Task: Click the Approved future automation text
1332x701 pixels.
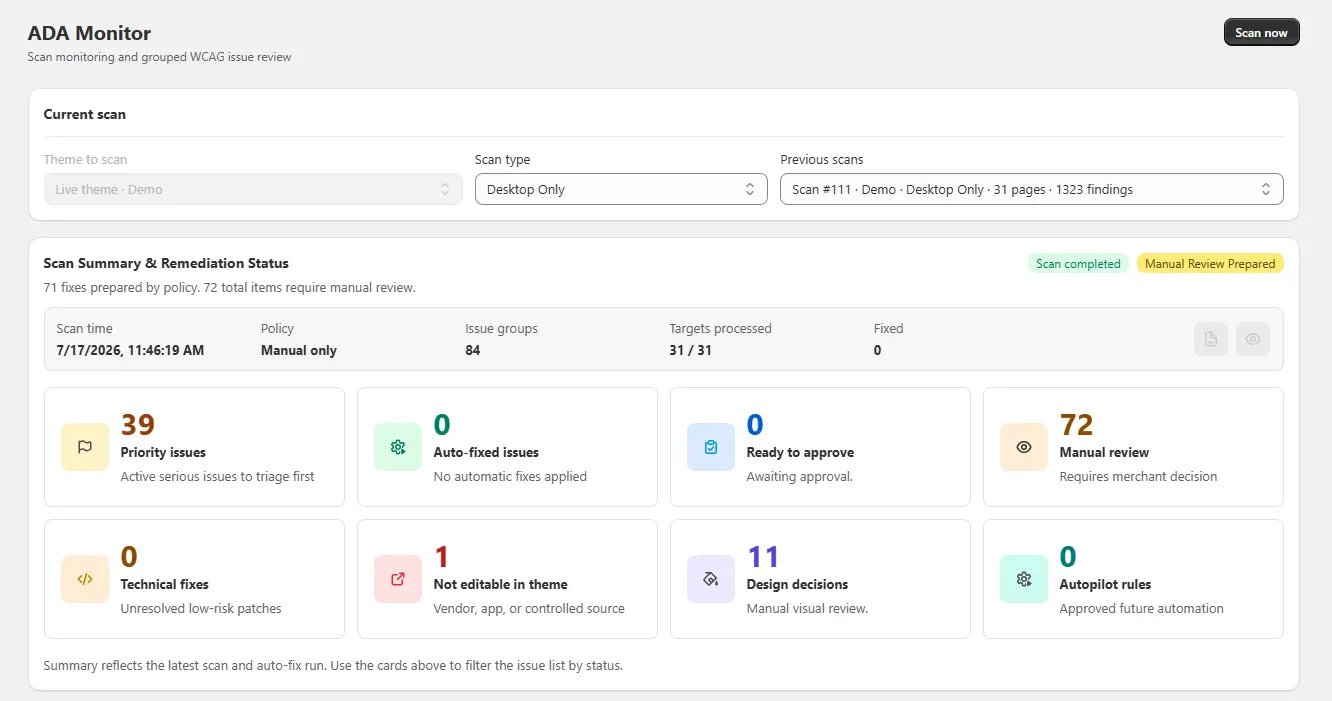Action: pos(1141,608)
